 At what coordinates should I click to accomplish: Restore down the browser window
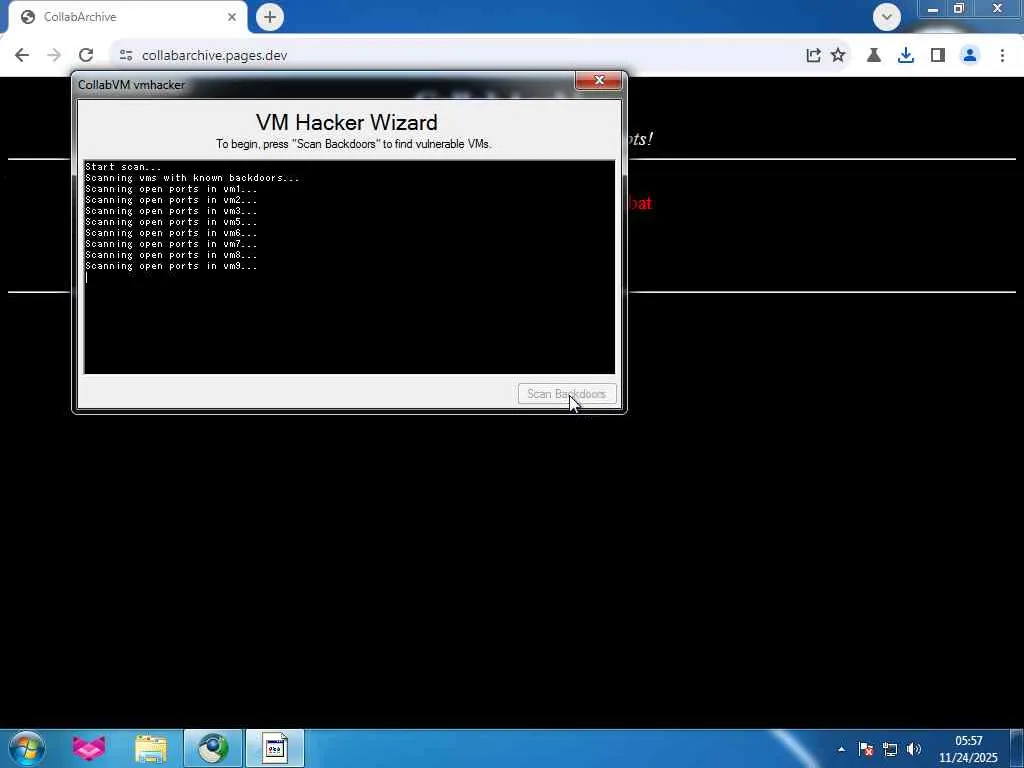959,9
